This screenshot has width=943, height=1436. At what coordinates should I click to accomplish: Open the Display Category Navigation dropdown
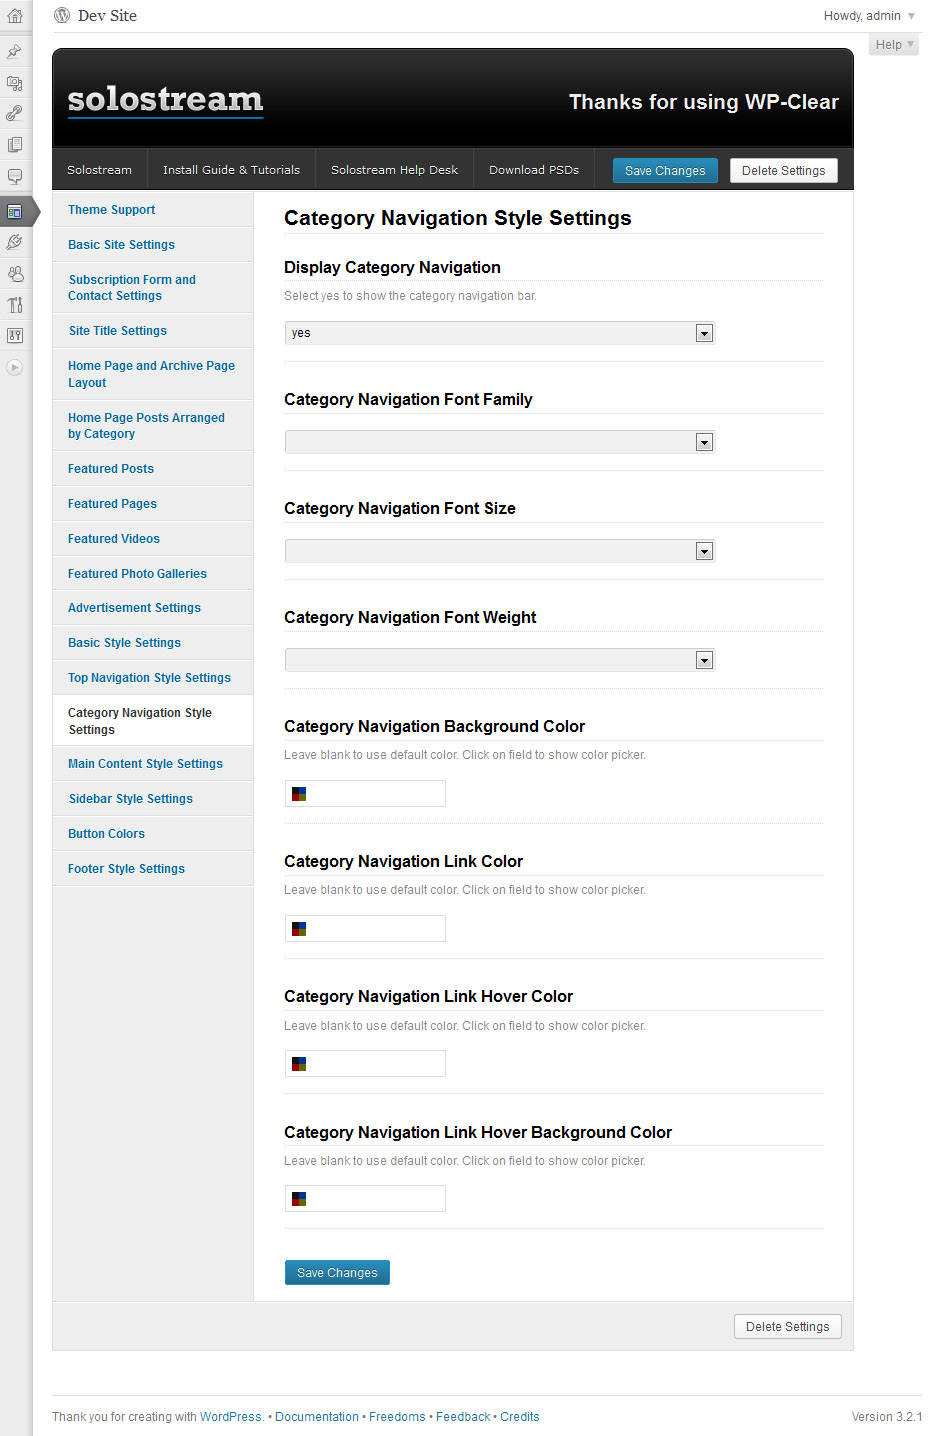(500, 333)
